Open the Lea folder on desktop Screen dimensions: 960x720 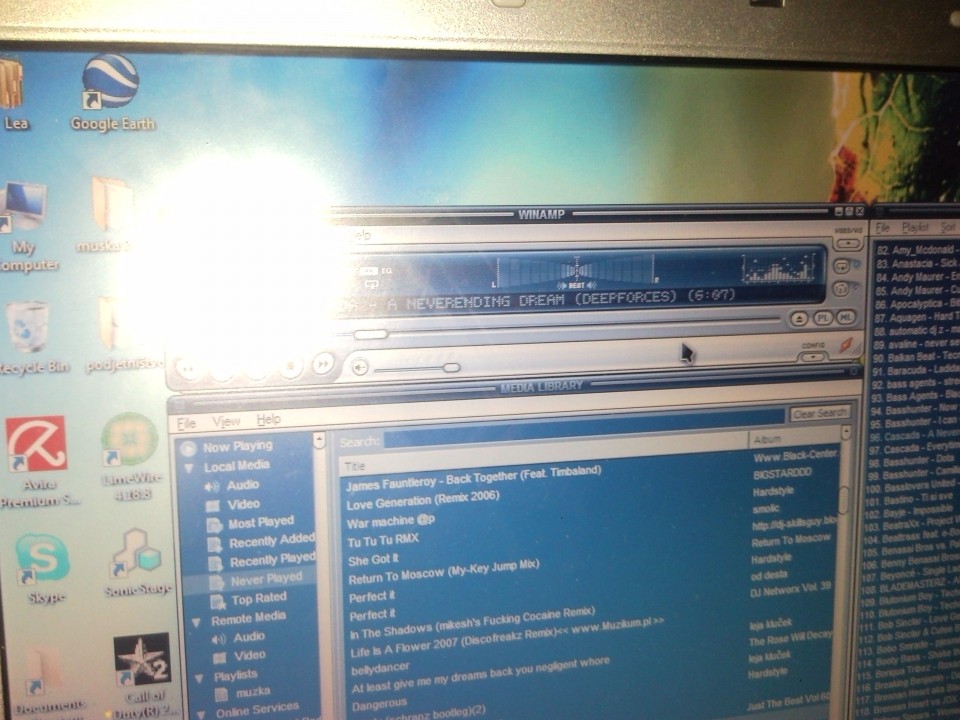click(x=13, y=92)
